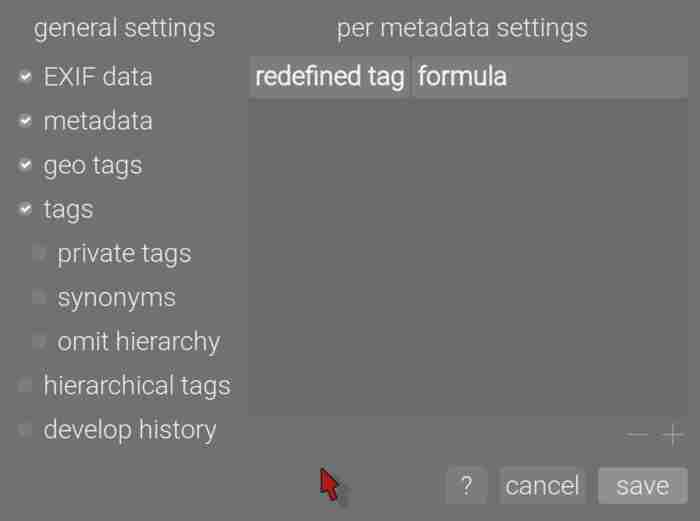The height and width of the screenshot is (521, 700).
Task: Remove selected metadata entry with minus icon
Action: [637, 435]
